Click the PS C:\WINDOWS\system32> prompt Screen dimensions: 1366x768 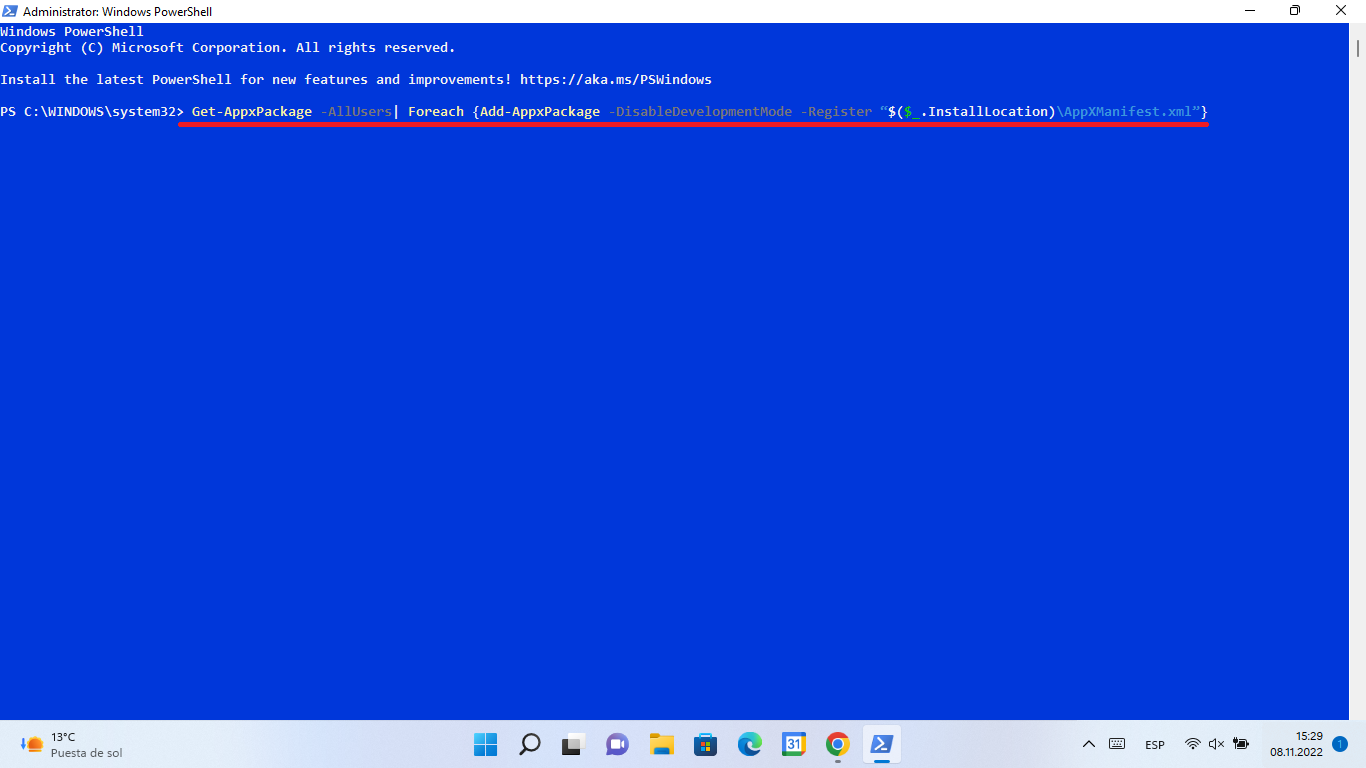(92, 111)
